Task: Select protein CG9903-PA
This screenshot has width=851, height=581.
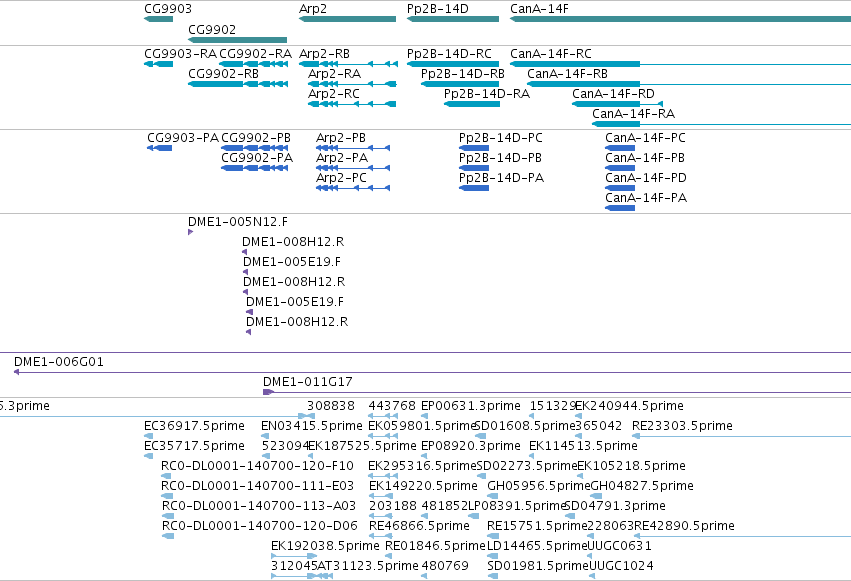Action: click(x=160, y=148)
